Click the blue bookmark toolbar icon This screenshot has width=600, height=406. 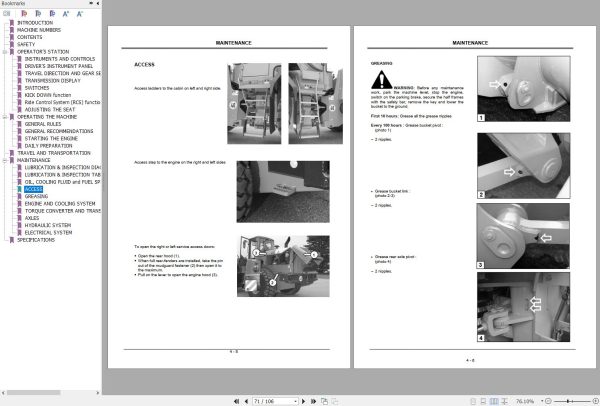52,14
